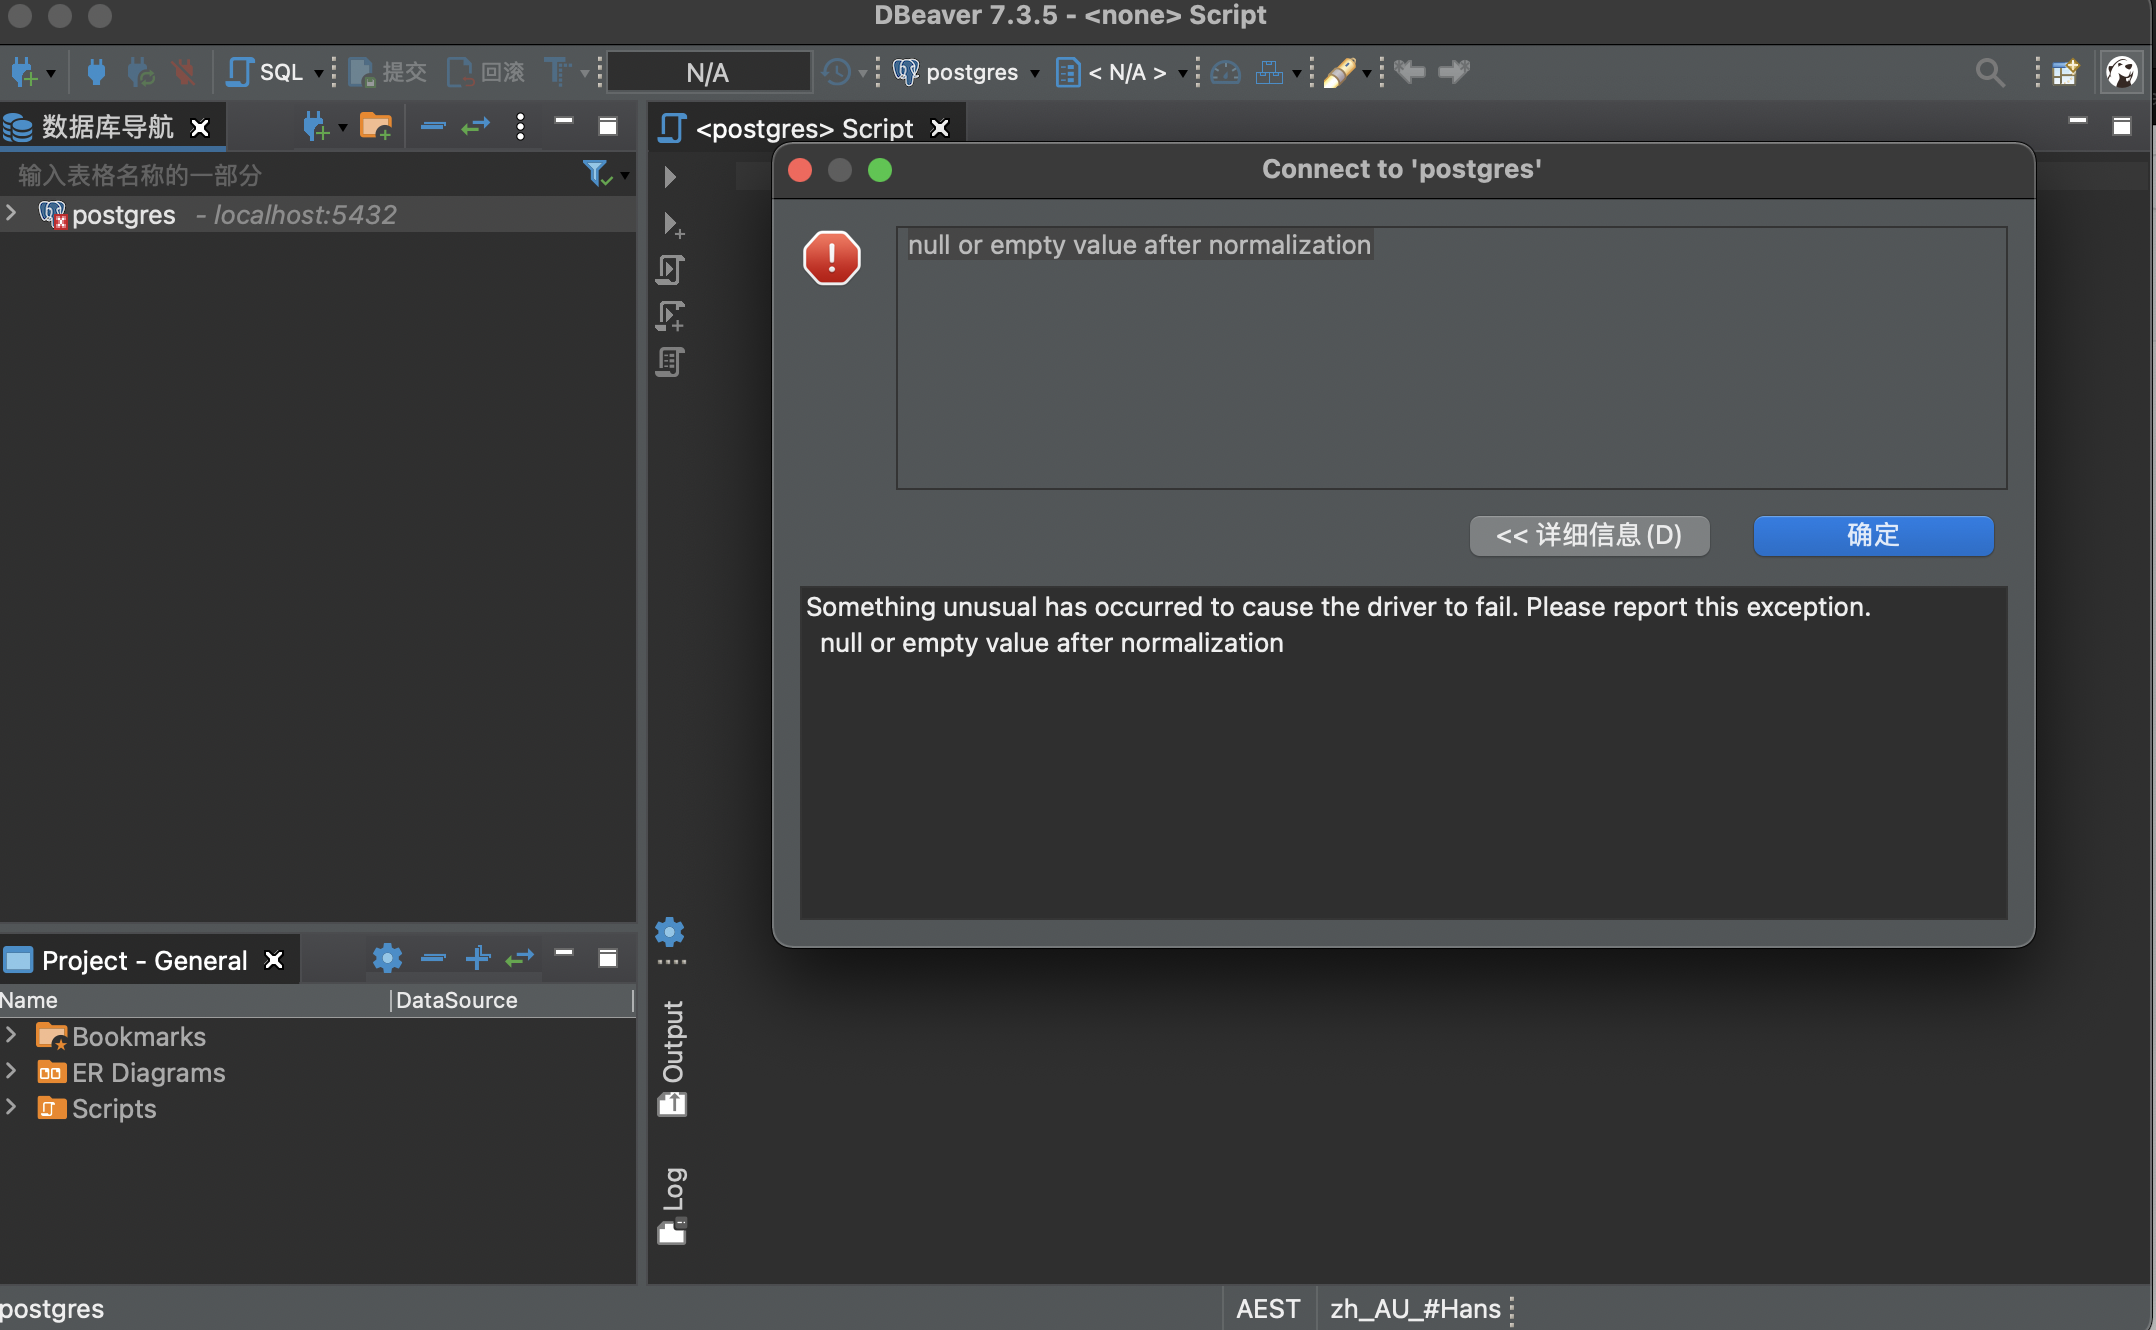This screenshot has width=2156, height=1330.
Task: Collapse all in database navigator
Action: pos(433,126)
